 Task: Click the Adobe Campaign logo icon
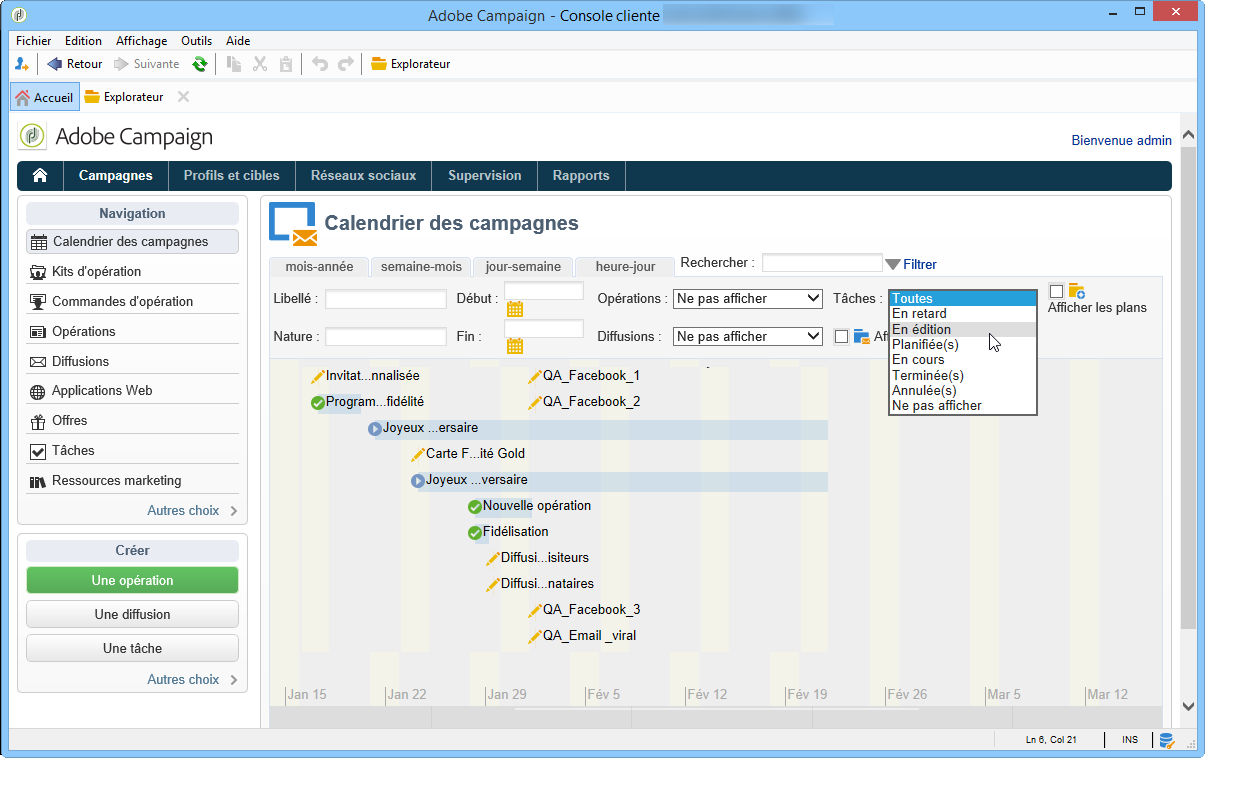(32, 136)
